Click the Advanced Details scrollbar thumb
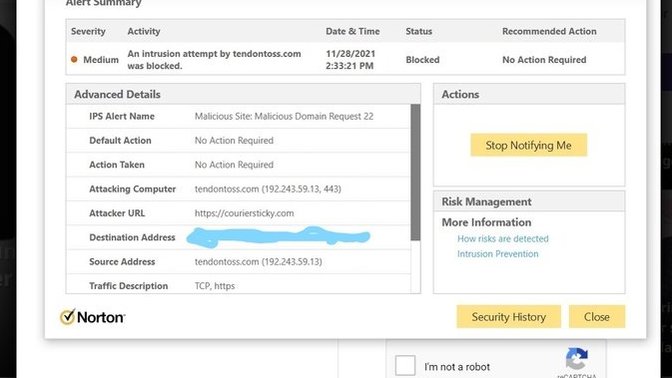 click(415, 172)
